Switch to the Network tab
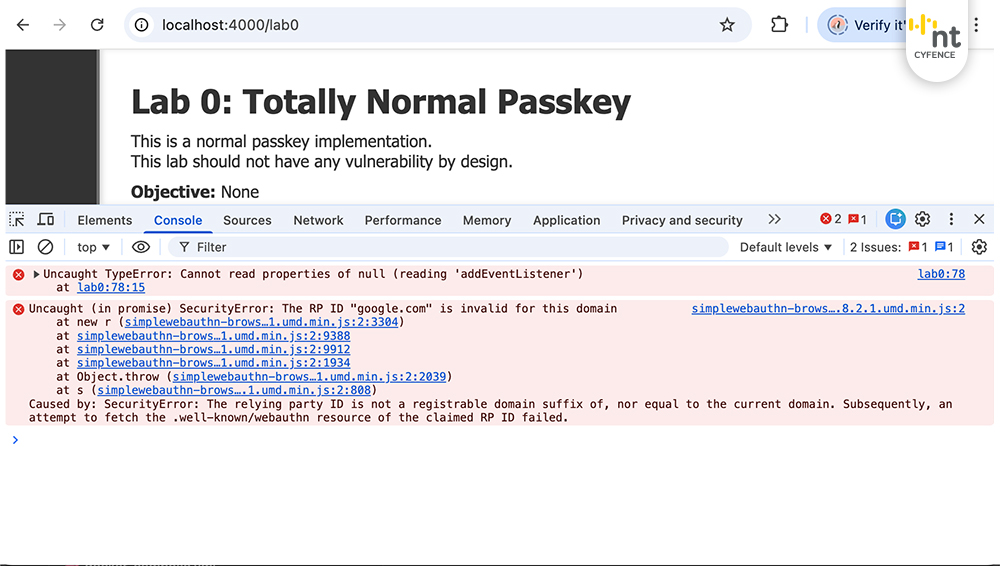The image size is (1000, 566). (318, 220)
